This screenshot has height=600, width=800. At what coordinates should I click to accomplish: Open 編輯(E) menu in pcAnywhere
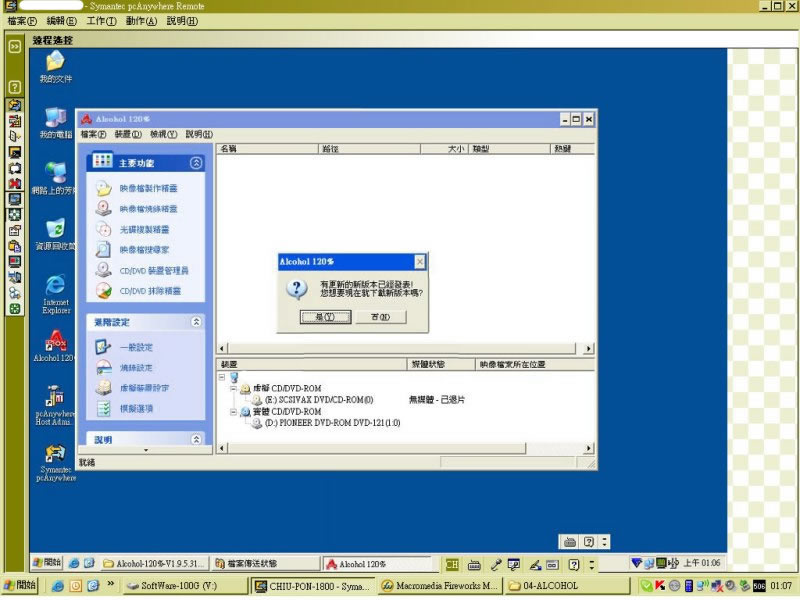click(x=61, y=21)
